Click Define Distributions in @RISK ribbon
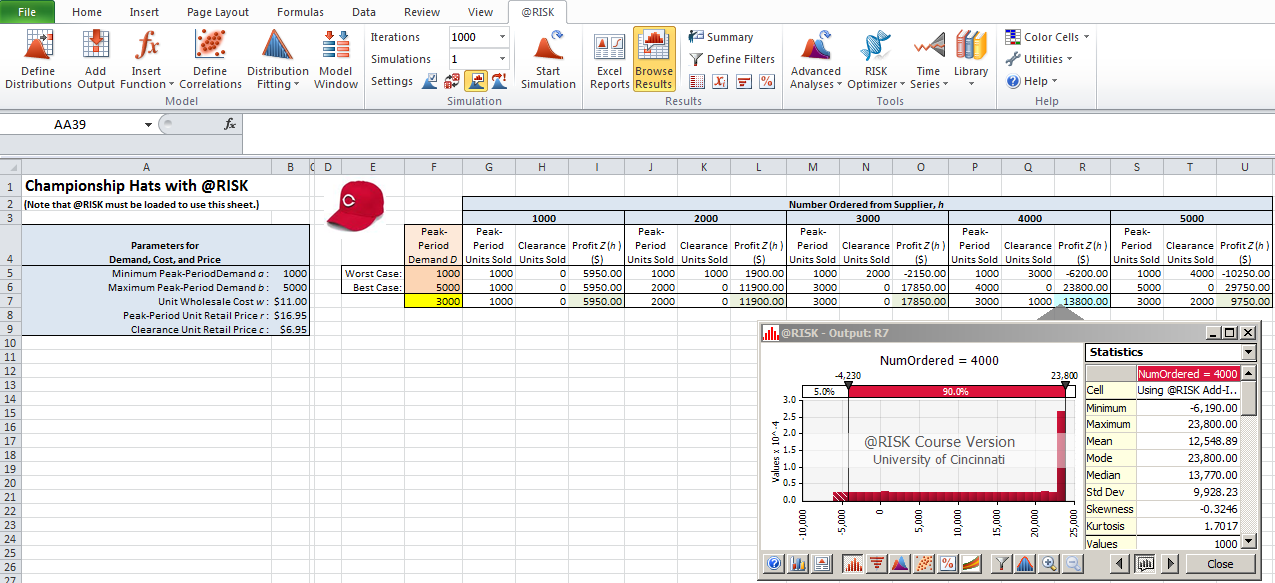 38,60
